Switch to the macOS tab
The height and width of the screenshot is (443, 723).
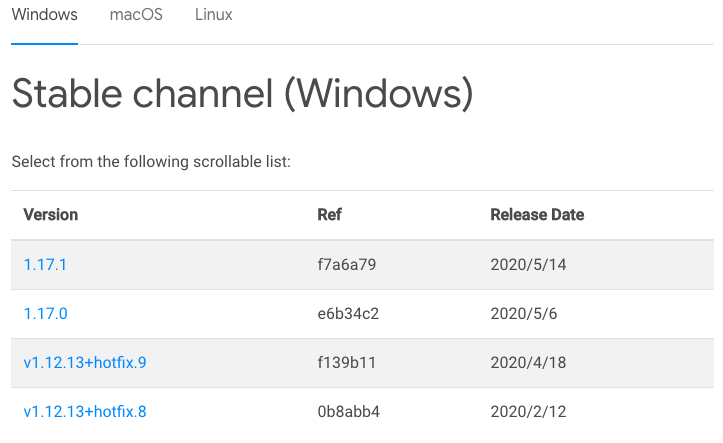coord(136,15)
